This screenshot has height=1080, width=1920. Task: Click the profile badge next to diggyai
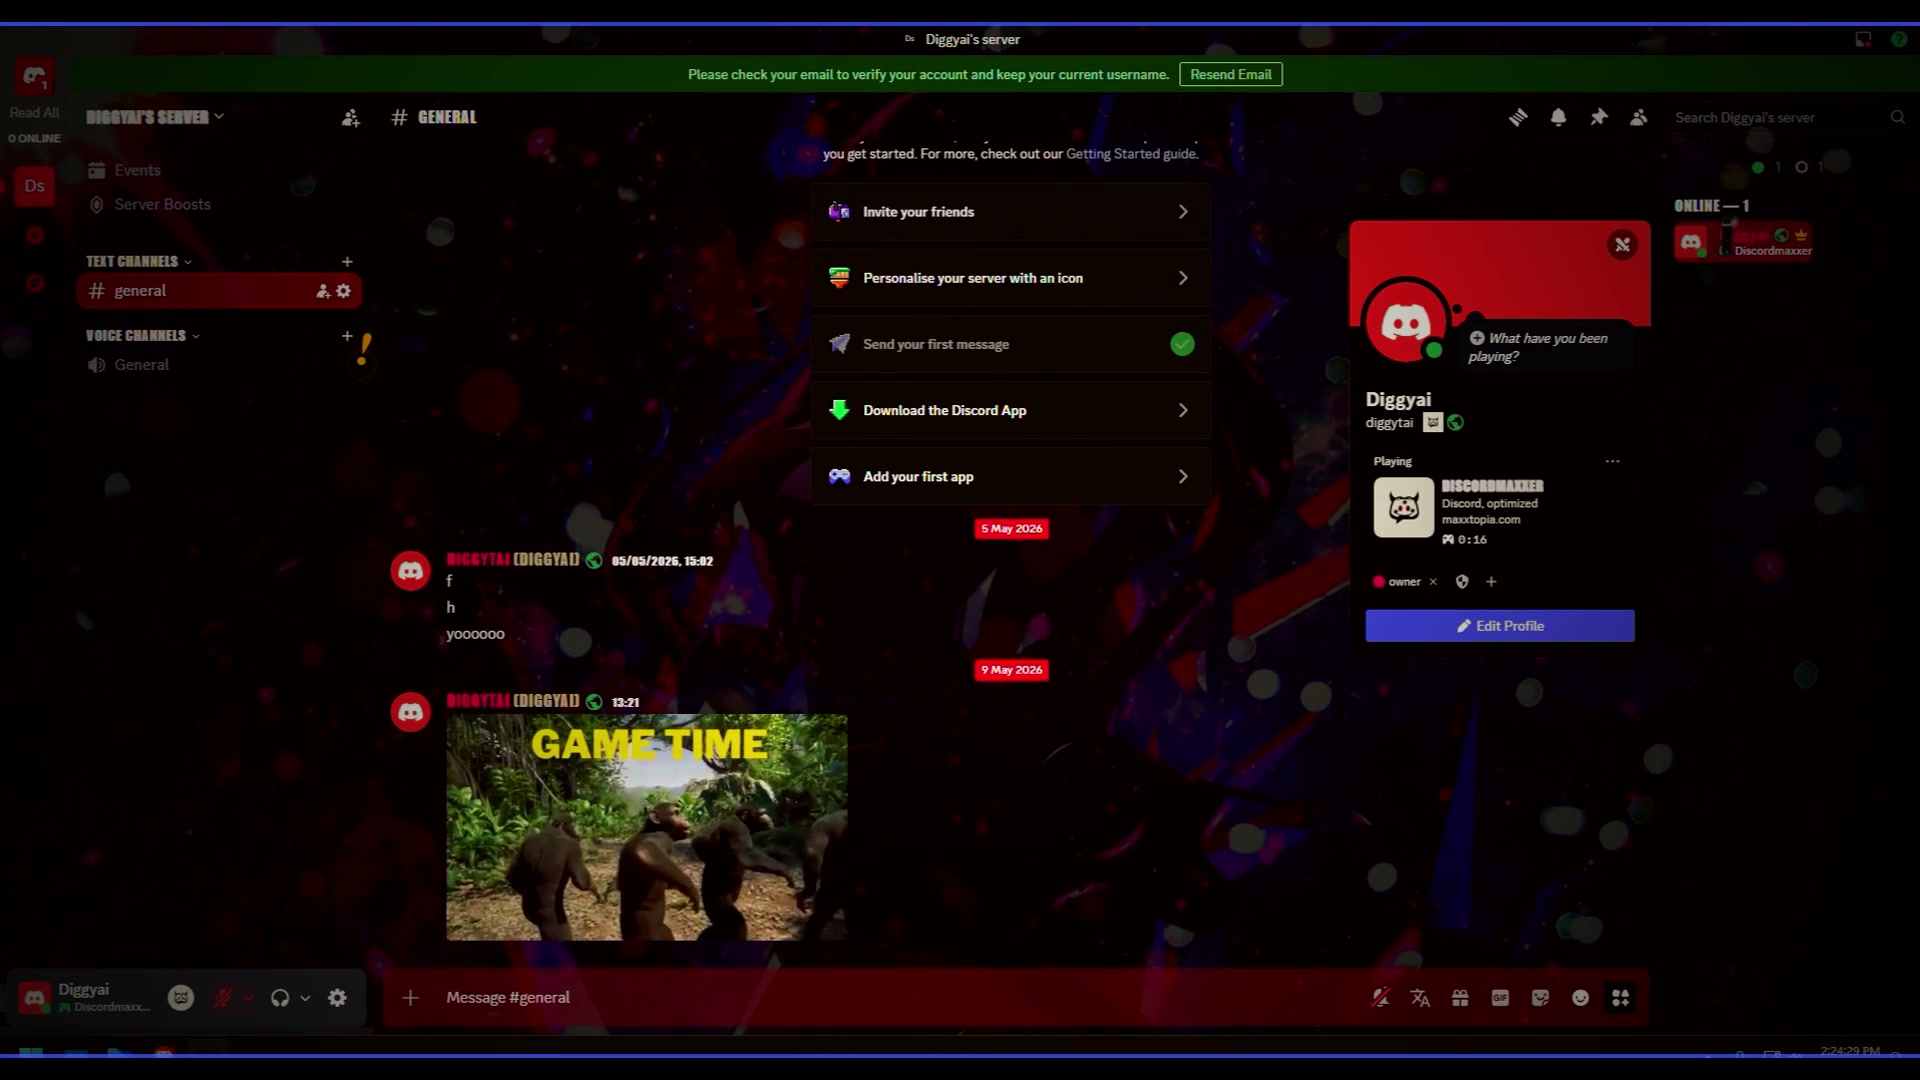1433,423
